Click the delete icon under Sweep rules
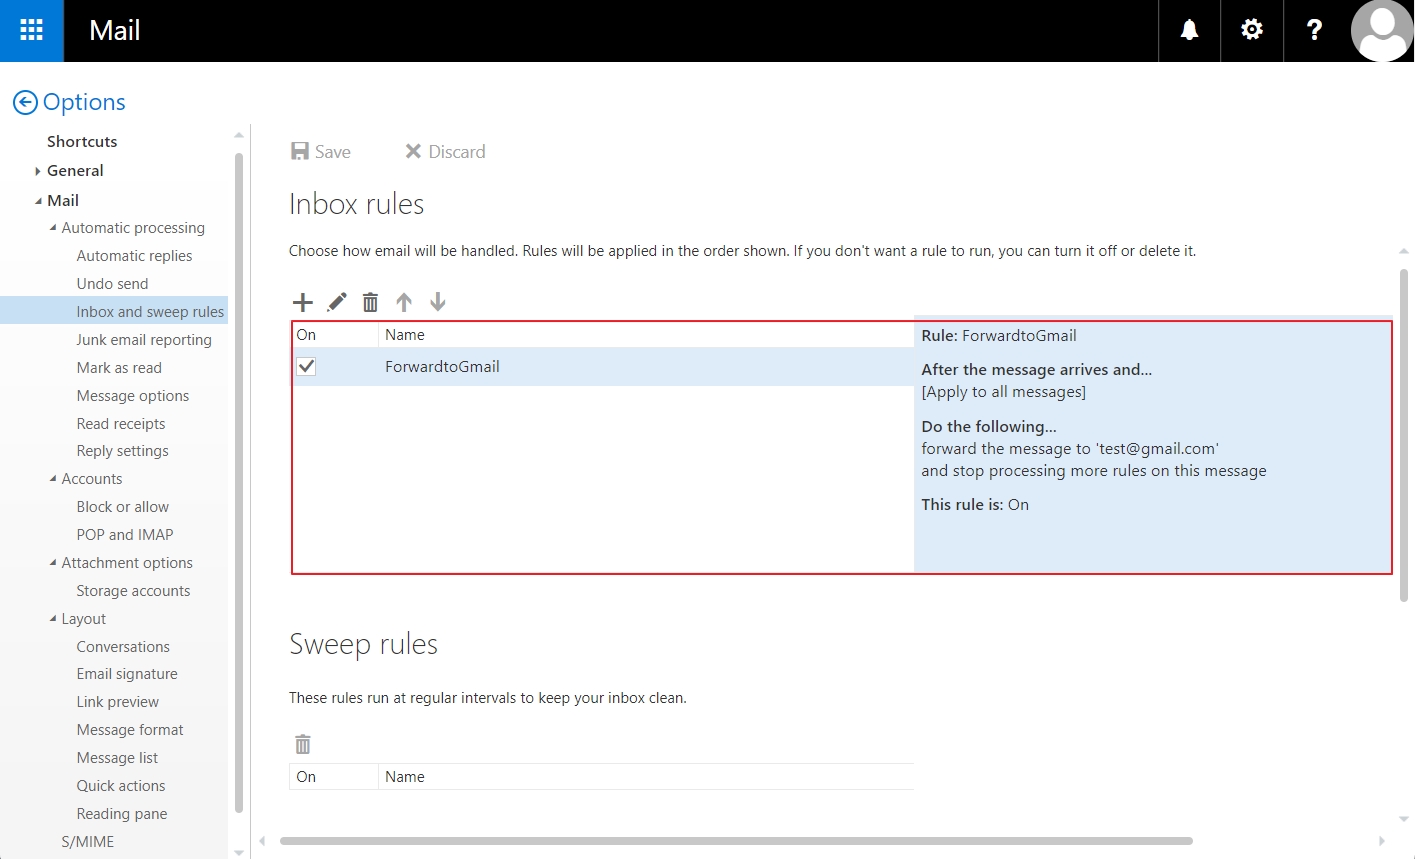The image size is (1415, 859). click(303, 744)
